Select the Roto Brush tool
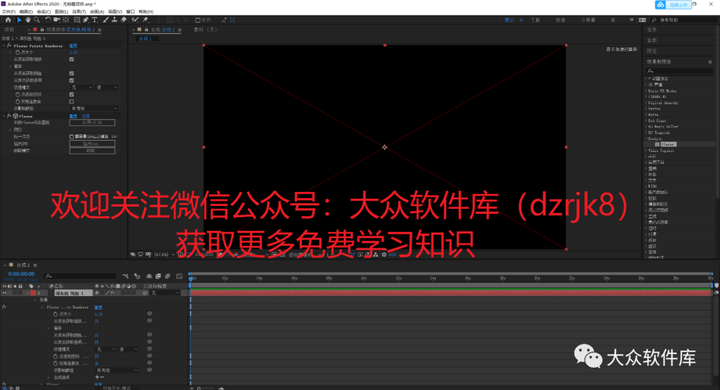720x390 pixels. (135, 20)
